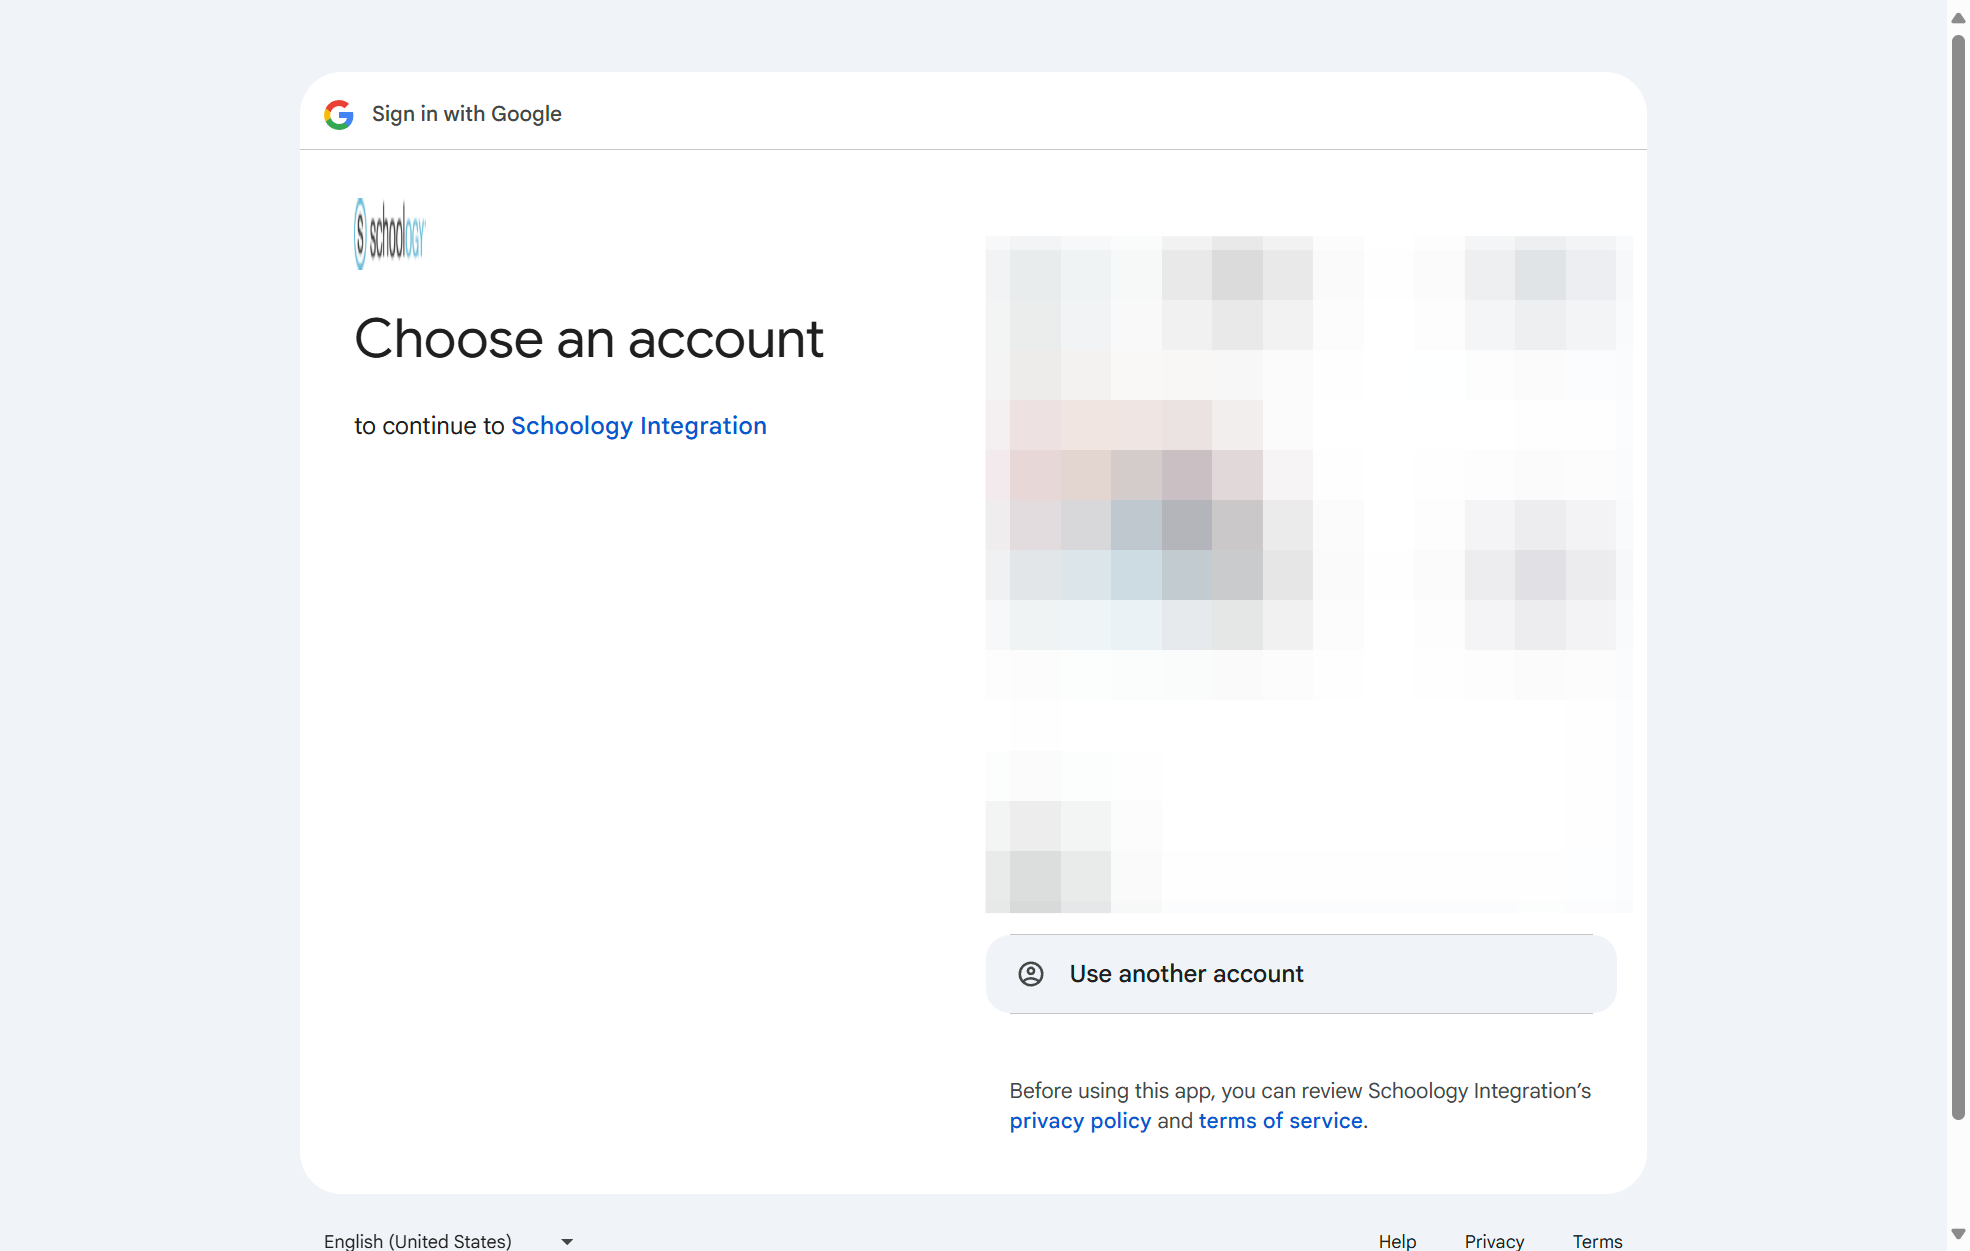Open the terms of service link

point(1281,1121)
